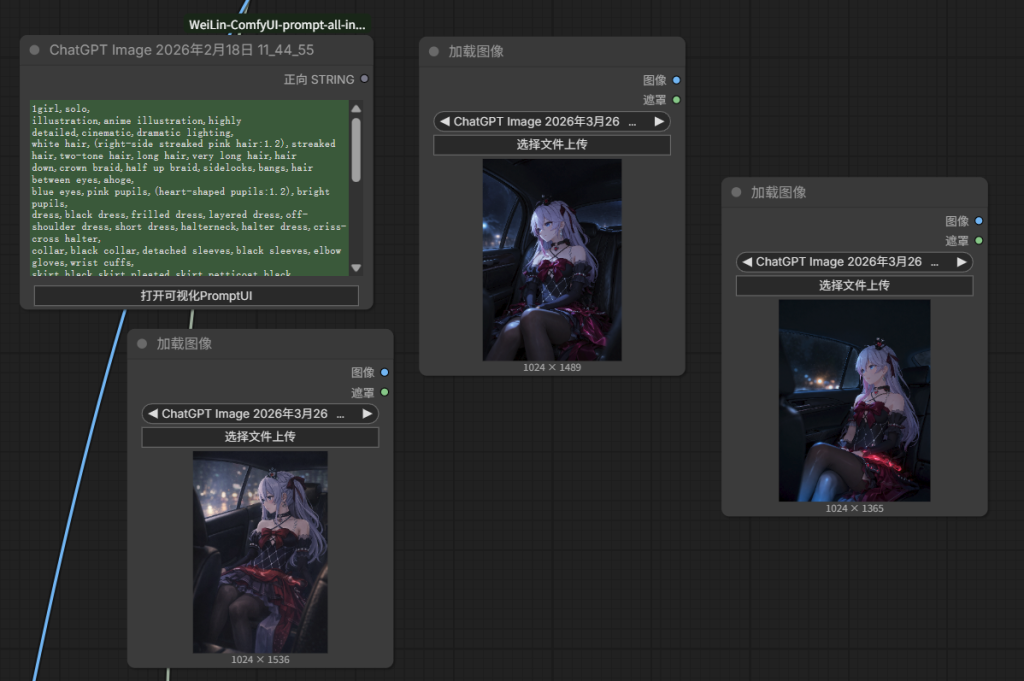The height and width of the screenshot is (681, 1024).
Task: Click 遮罩 output port on the 1024 × 1536 node
Action: (x=385, y=392)
